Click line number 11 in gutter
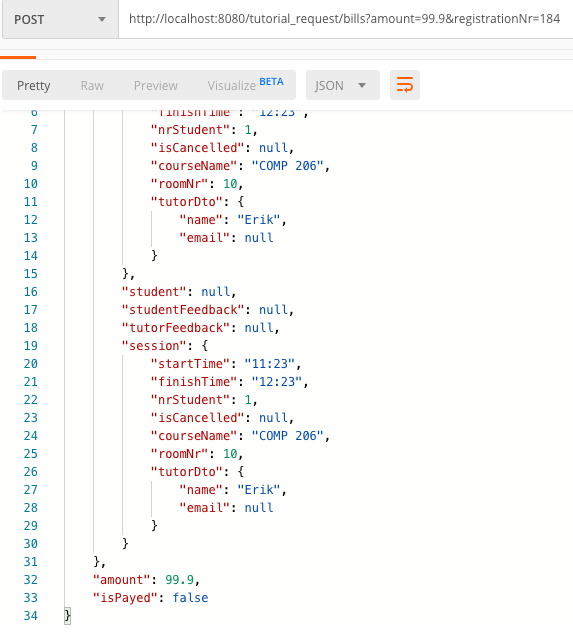The width and height of the screenshot is (573, 633). [x=31, y=202]
